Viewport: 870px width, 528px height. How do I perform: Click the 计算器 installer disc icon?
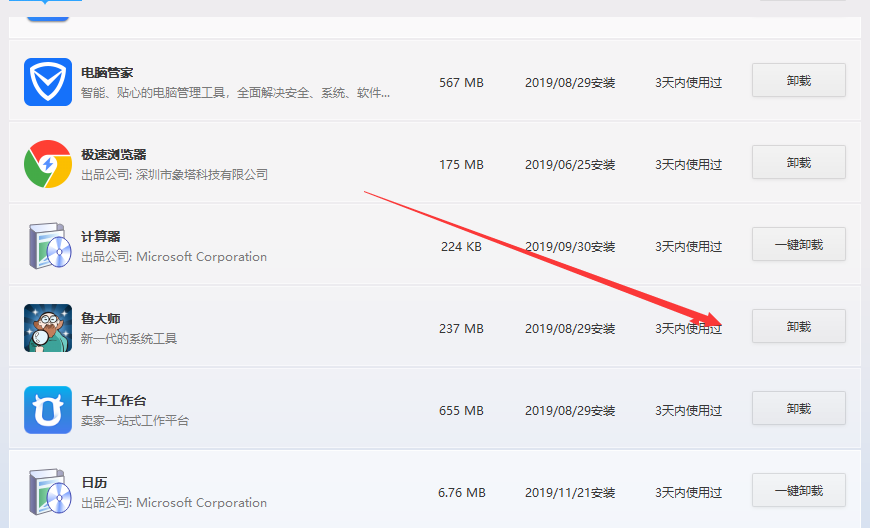pos(50,246)
